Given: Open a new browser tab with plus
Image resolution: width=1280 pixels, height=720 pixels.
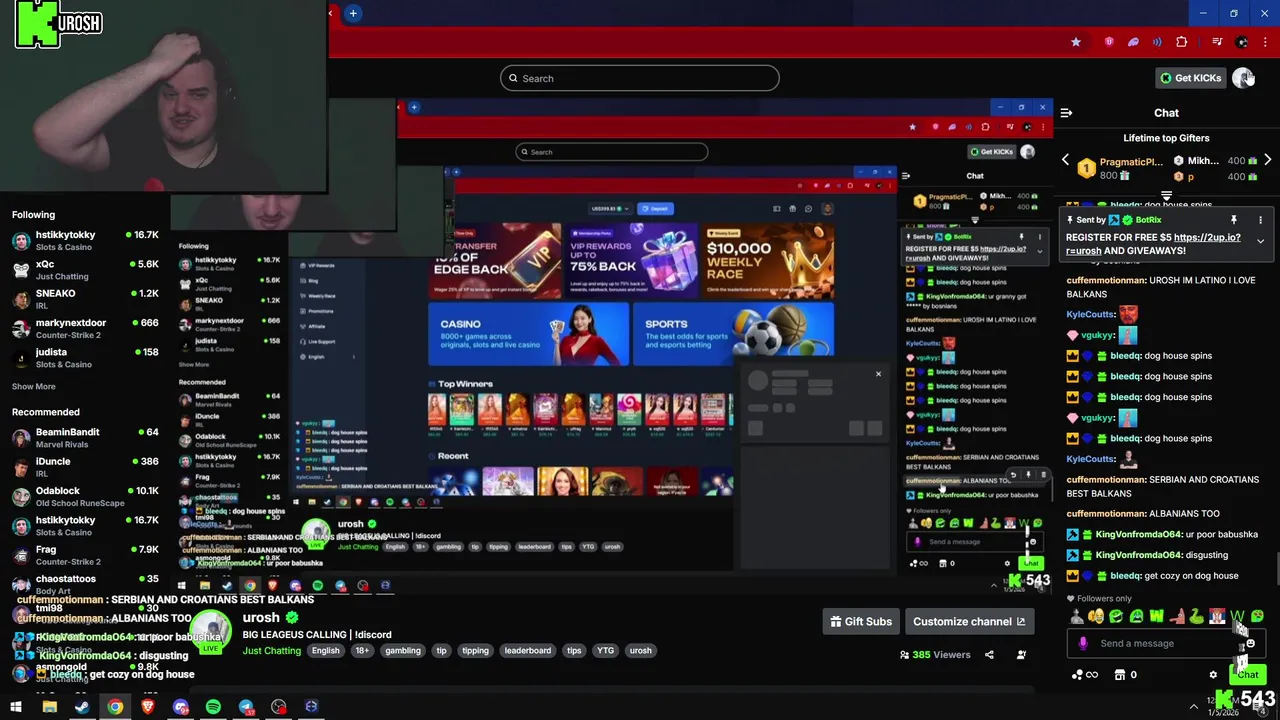Looking at the screenshot, I should [x=353, y=13].
